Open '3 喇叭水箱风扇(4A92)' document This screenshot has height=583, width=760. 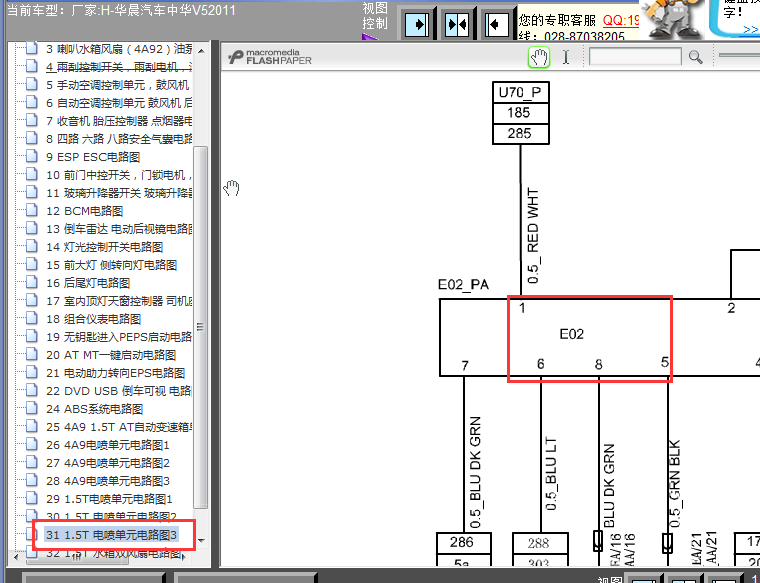tap(119, 49)
